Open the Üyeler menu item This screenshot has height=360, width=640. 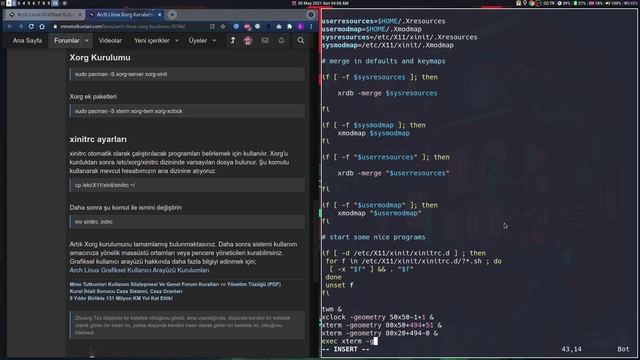point(198,41)
